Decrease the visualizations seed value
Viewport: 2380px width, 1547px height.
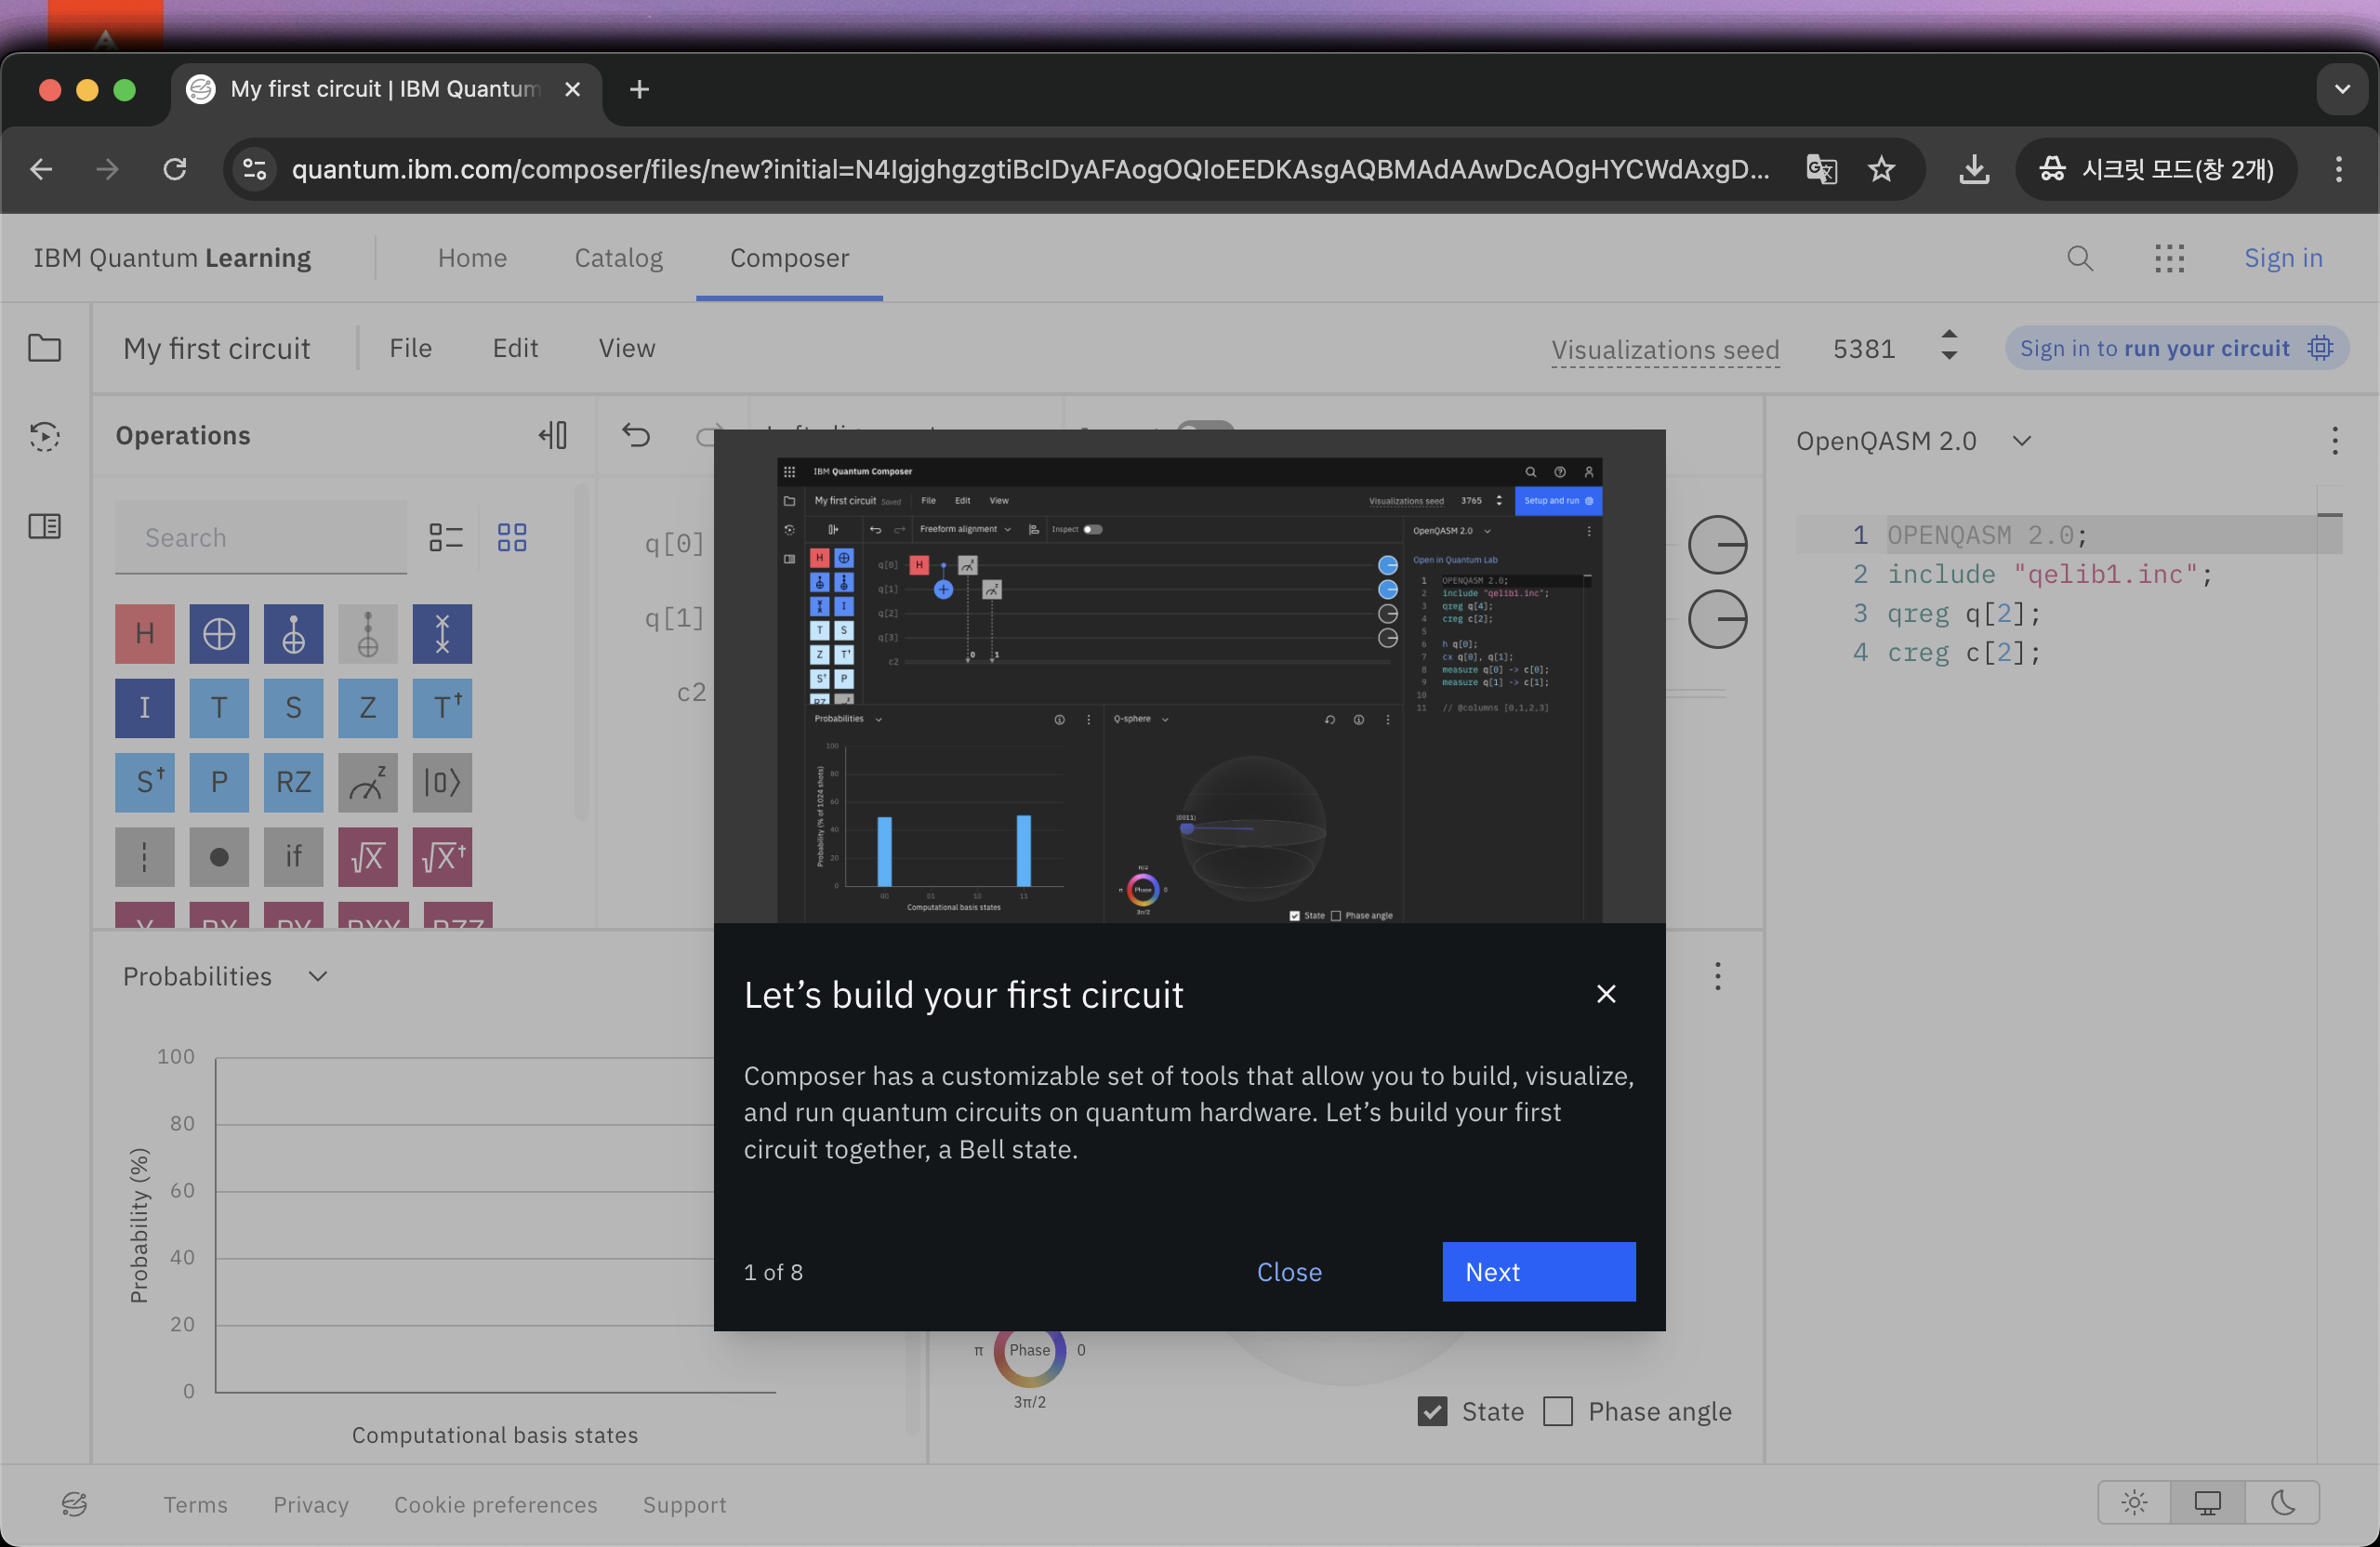pyautogui.click(x=1949, y=356)
